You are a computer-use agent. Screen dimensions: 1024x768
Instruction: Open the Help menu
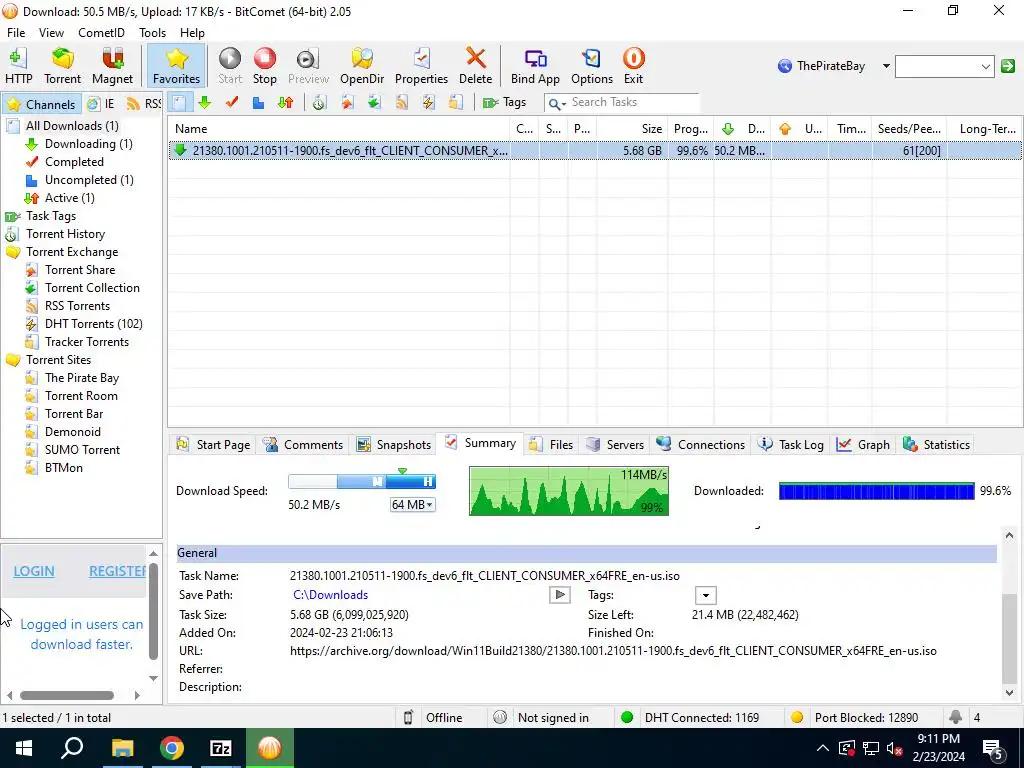coord(192,33)
